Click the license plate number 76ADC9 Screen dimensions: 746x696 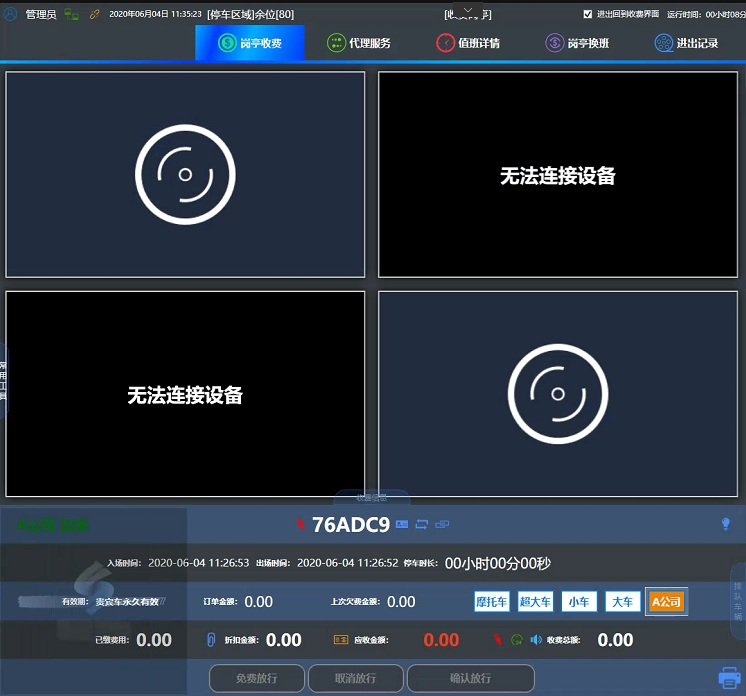[x=351, y=525]
